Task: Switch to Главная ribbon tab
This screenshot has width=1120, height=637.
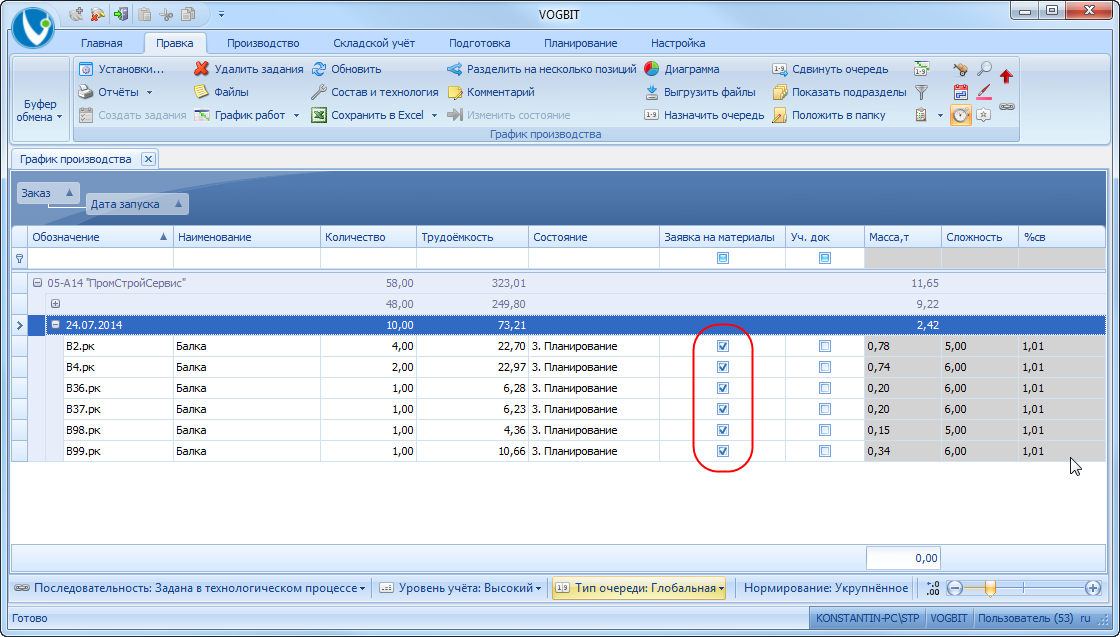Action: (x=101, y=43)
